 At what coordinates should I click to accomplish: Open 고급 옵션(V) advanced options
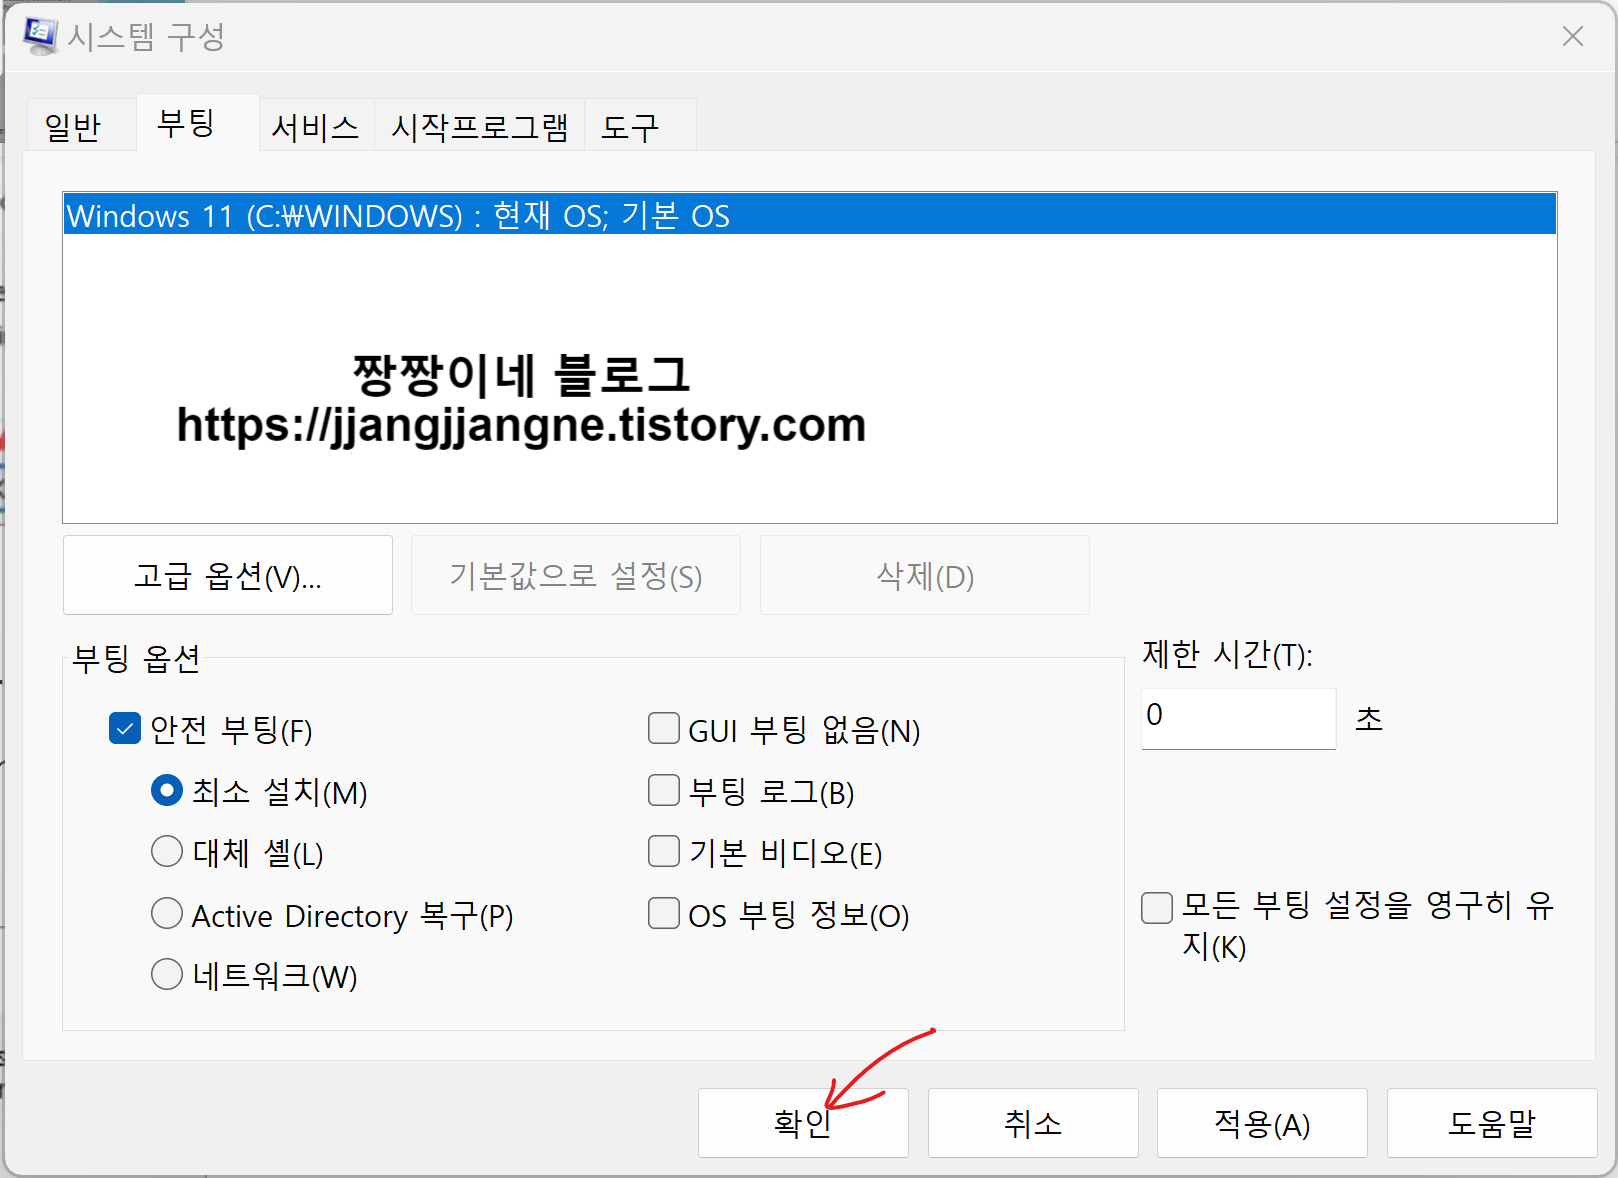pyautogui.click(x=228, y=576)
